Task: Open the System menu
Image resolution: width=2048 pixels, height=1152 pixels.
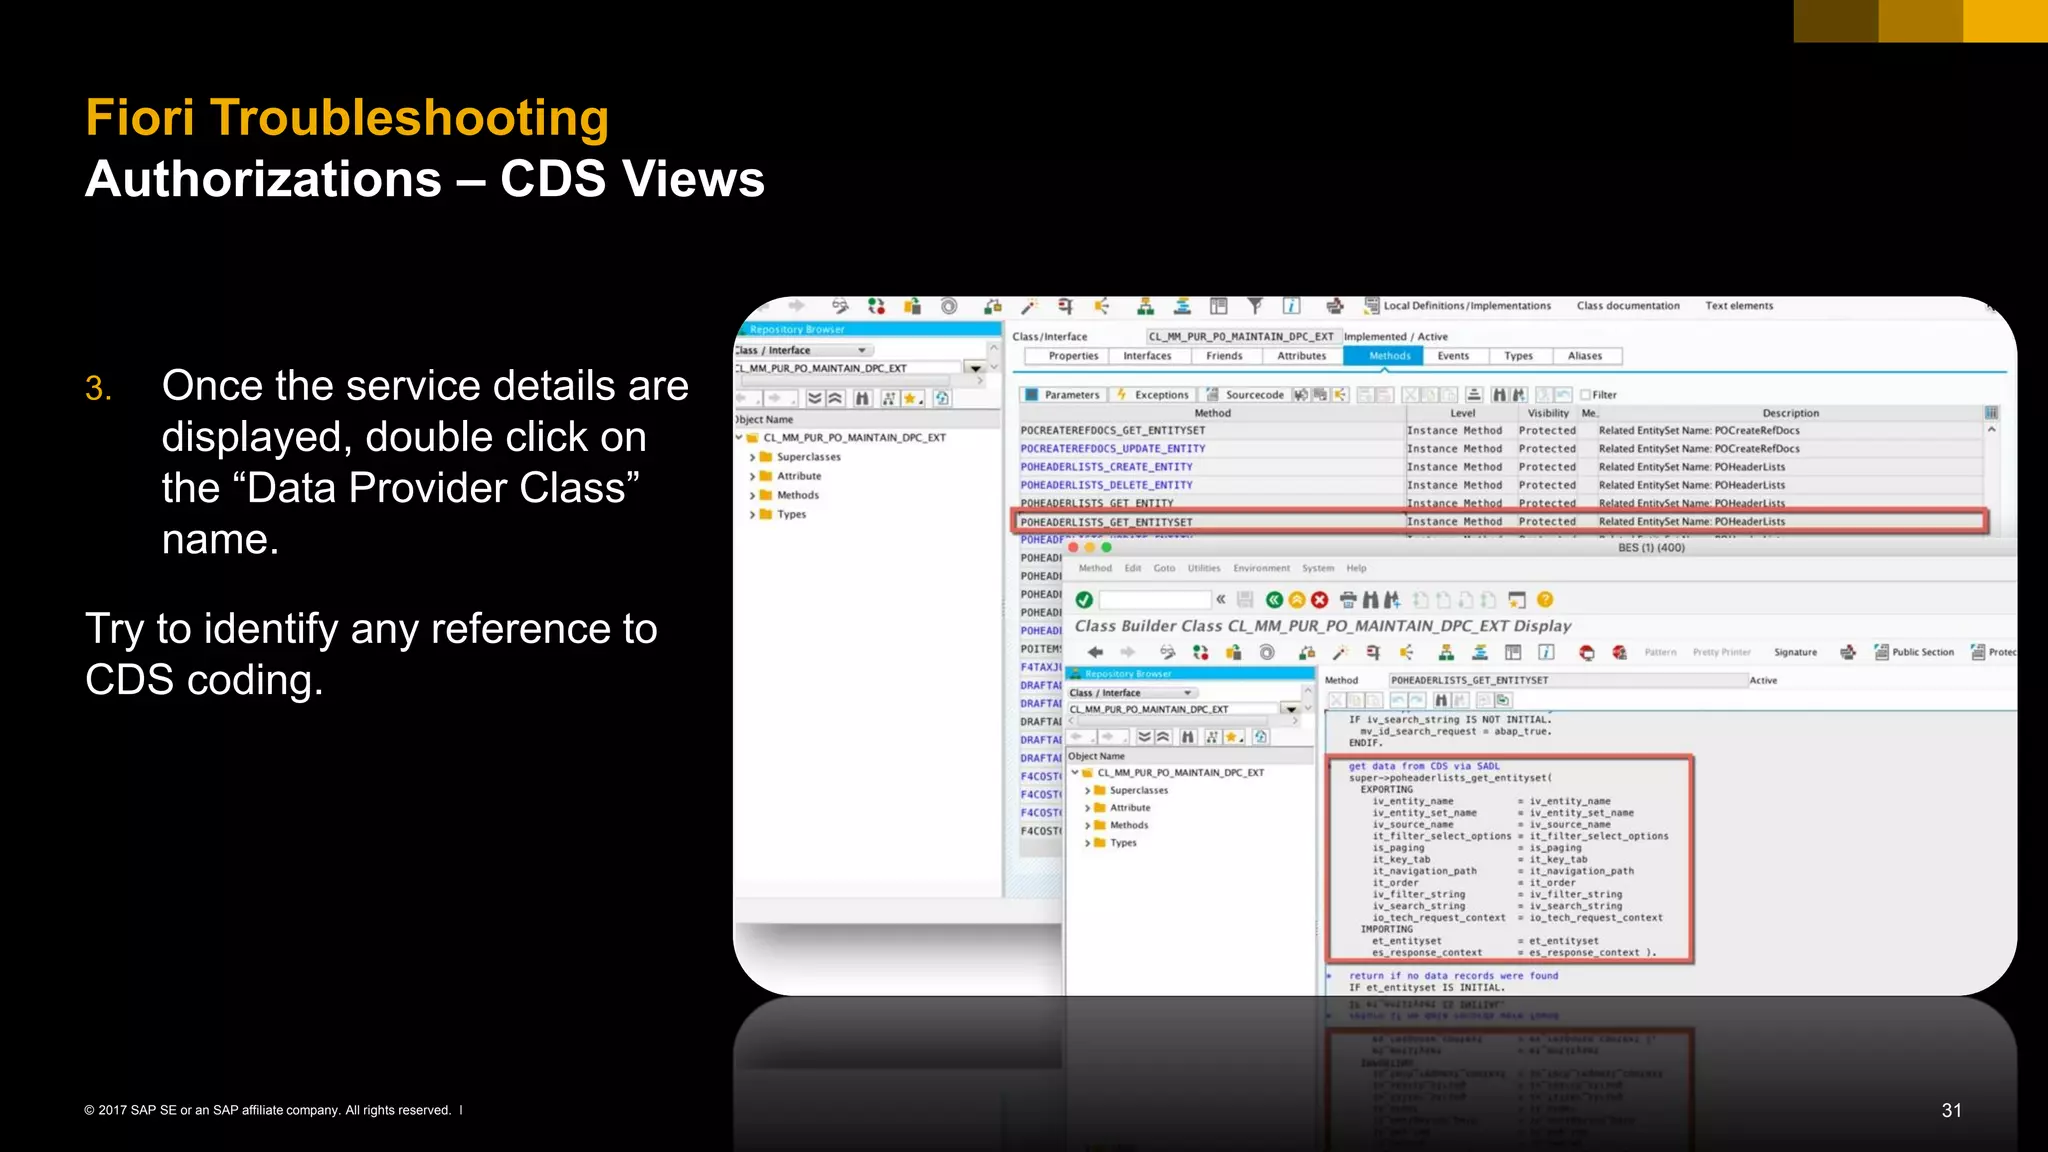Action: (1318, 568)
